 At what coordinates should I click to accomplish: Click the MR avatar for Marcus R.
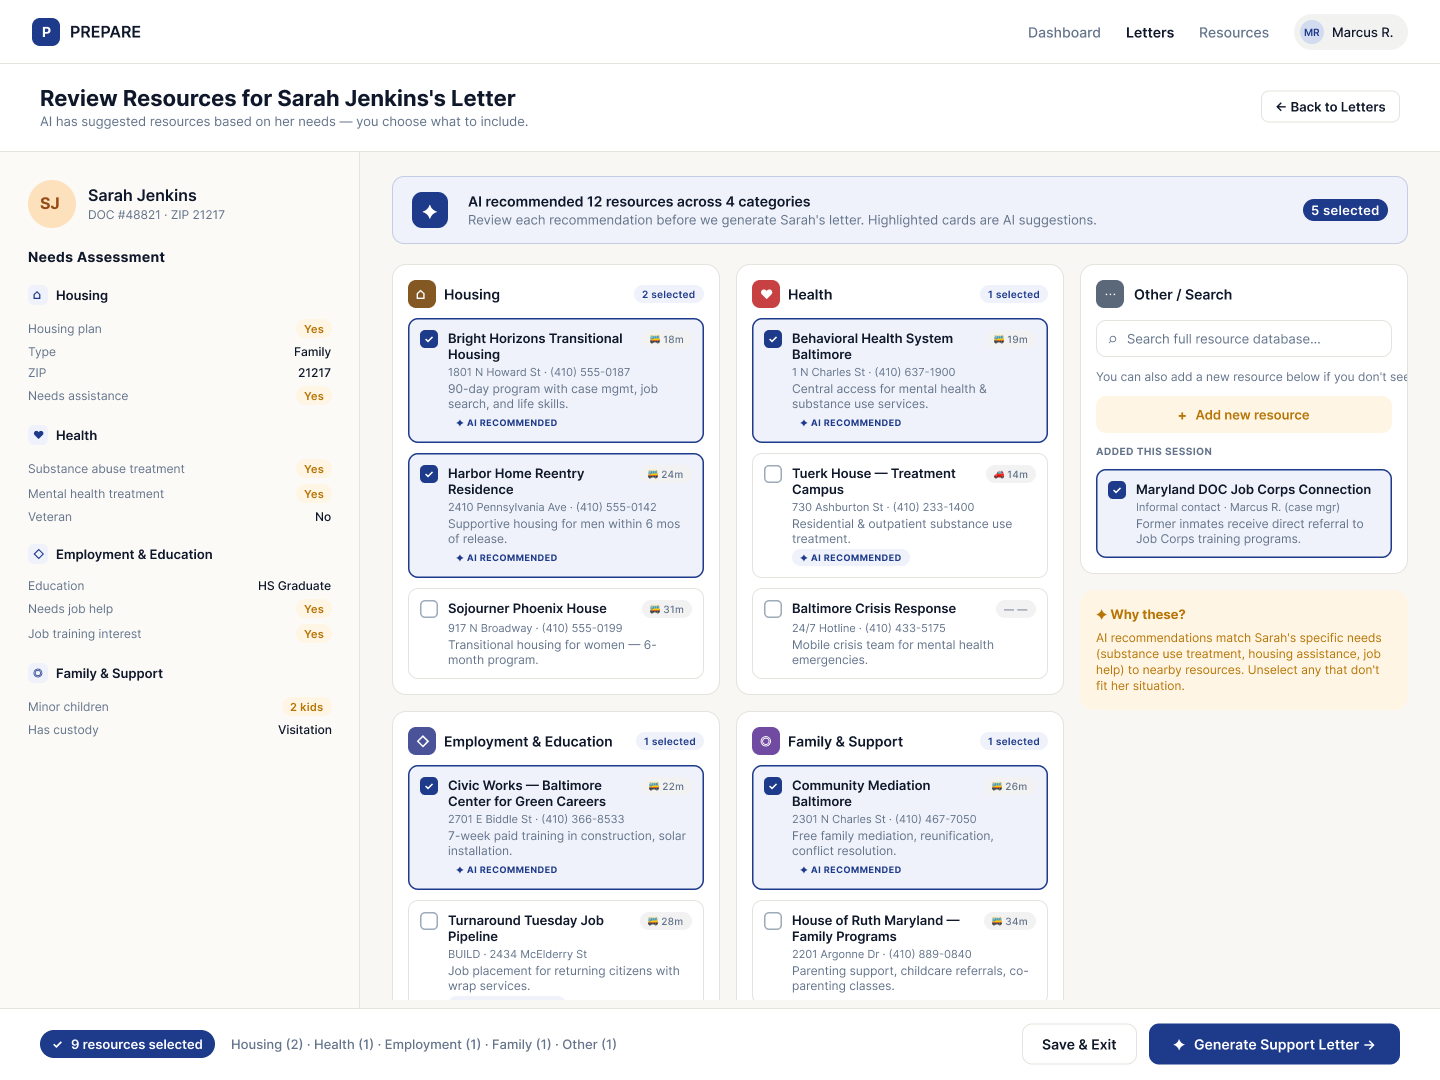tap(1312, 32)
